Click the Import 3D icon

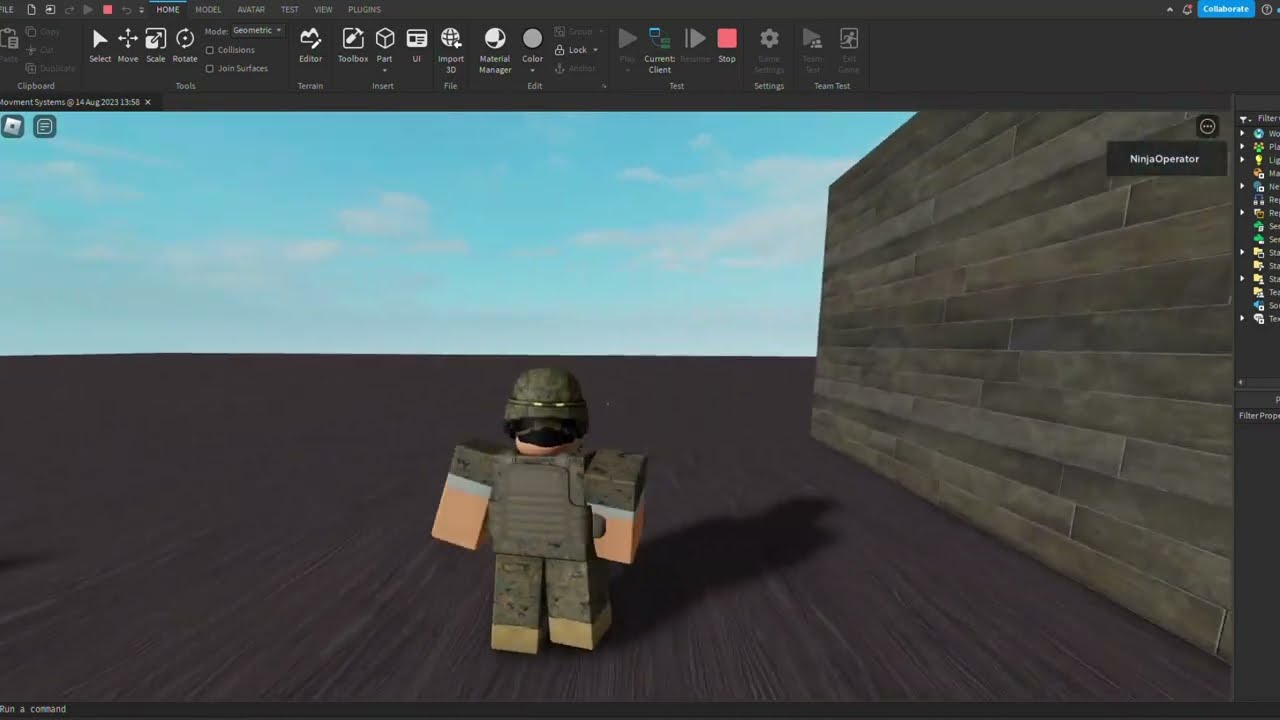451,39
